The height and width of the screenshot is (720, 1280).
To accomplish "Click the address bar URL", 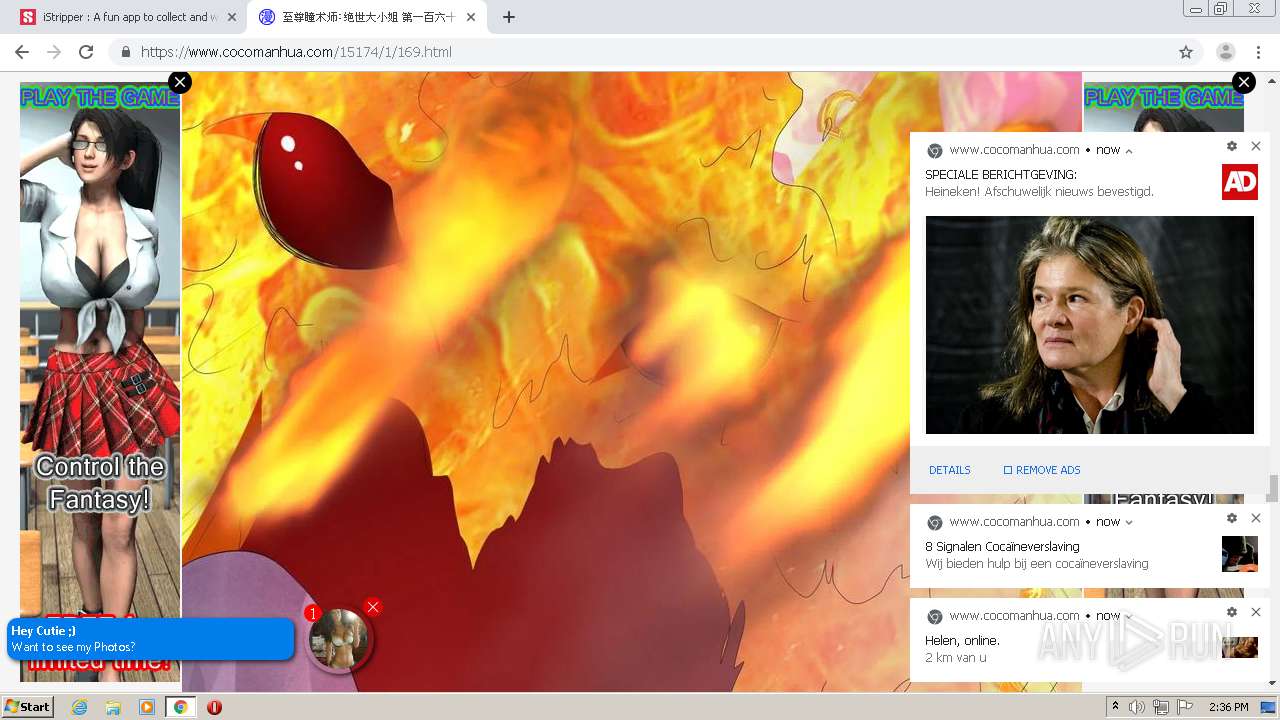I will (296, 52).
